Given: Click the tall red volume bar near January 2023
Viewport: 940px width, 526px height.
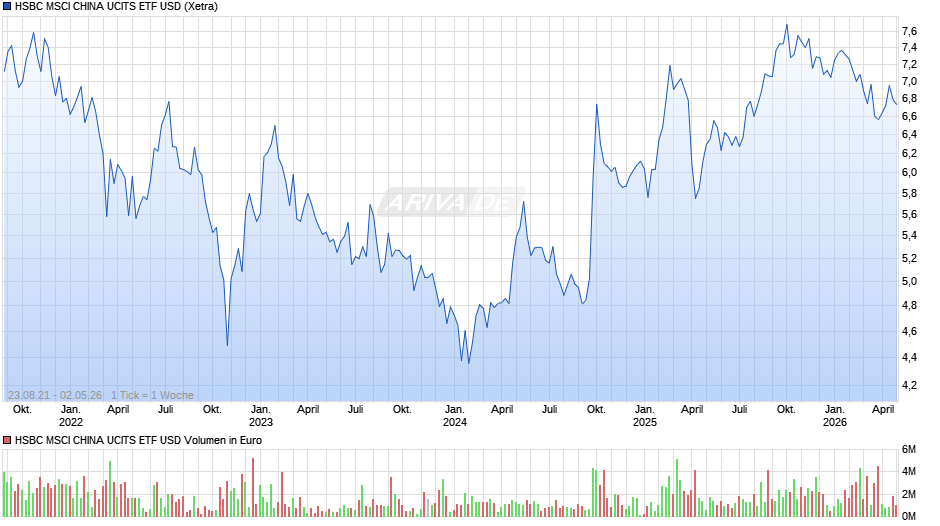Looking at the screenshot, I should click(x=253, y=488).
